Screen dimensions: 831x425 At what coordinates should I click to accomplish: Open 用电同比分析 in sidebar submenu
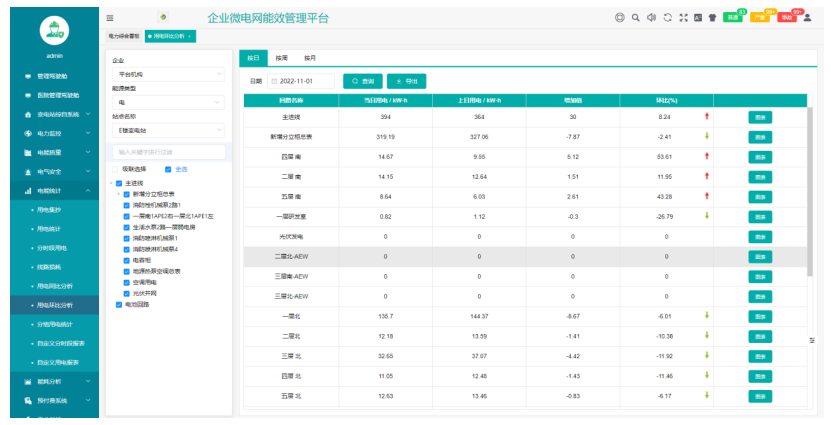[x=55, y=286]
